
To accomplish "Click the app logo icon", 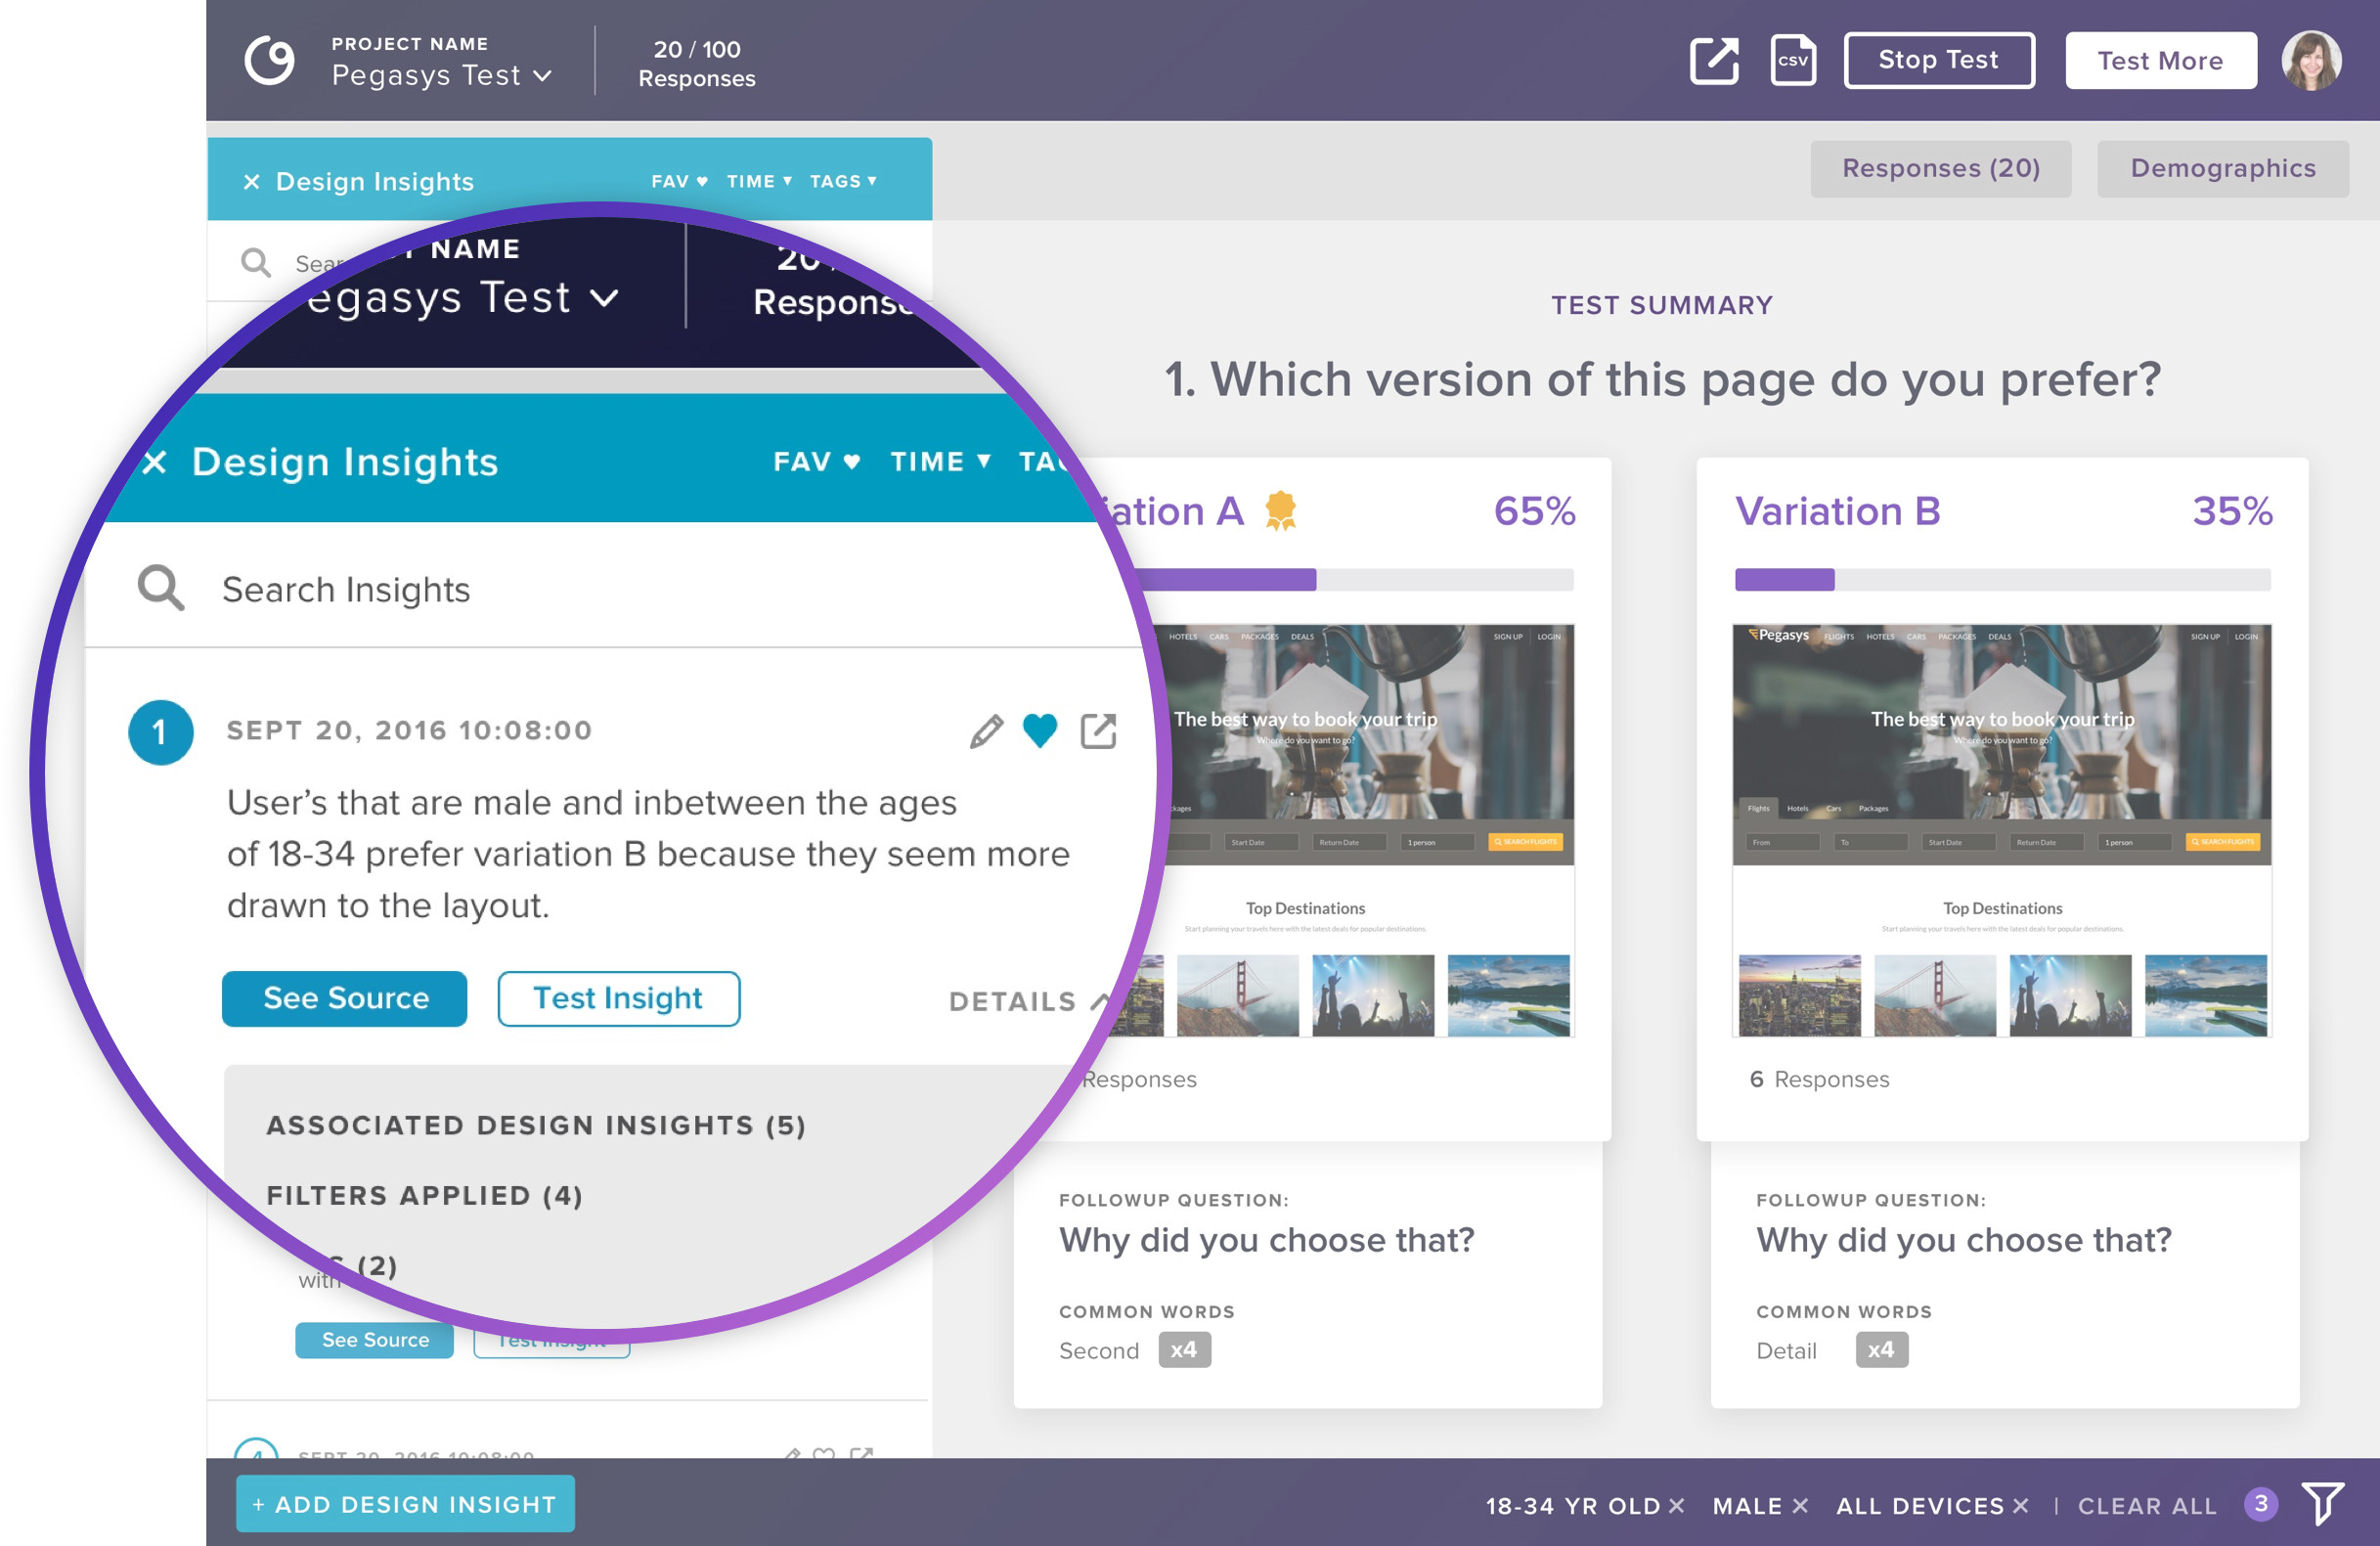I will tap(269, 61).
